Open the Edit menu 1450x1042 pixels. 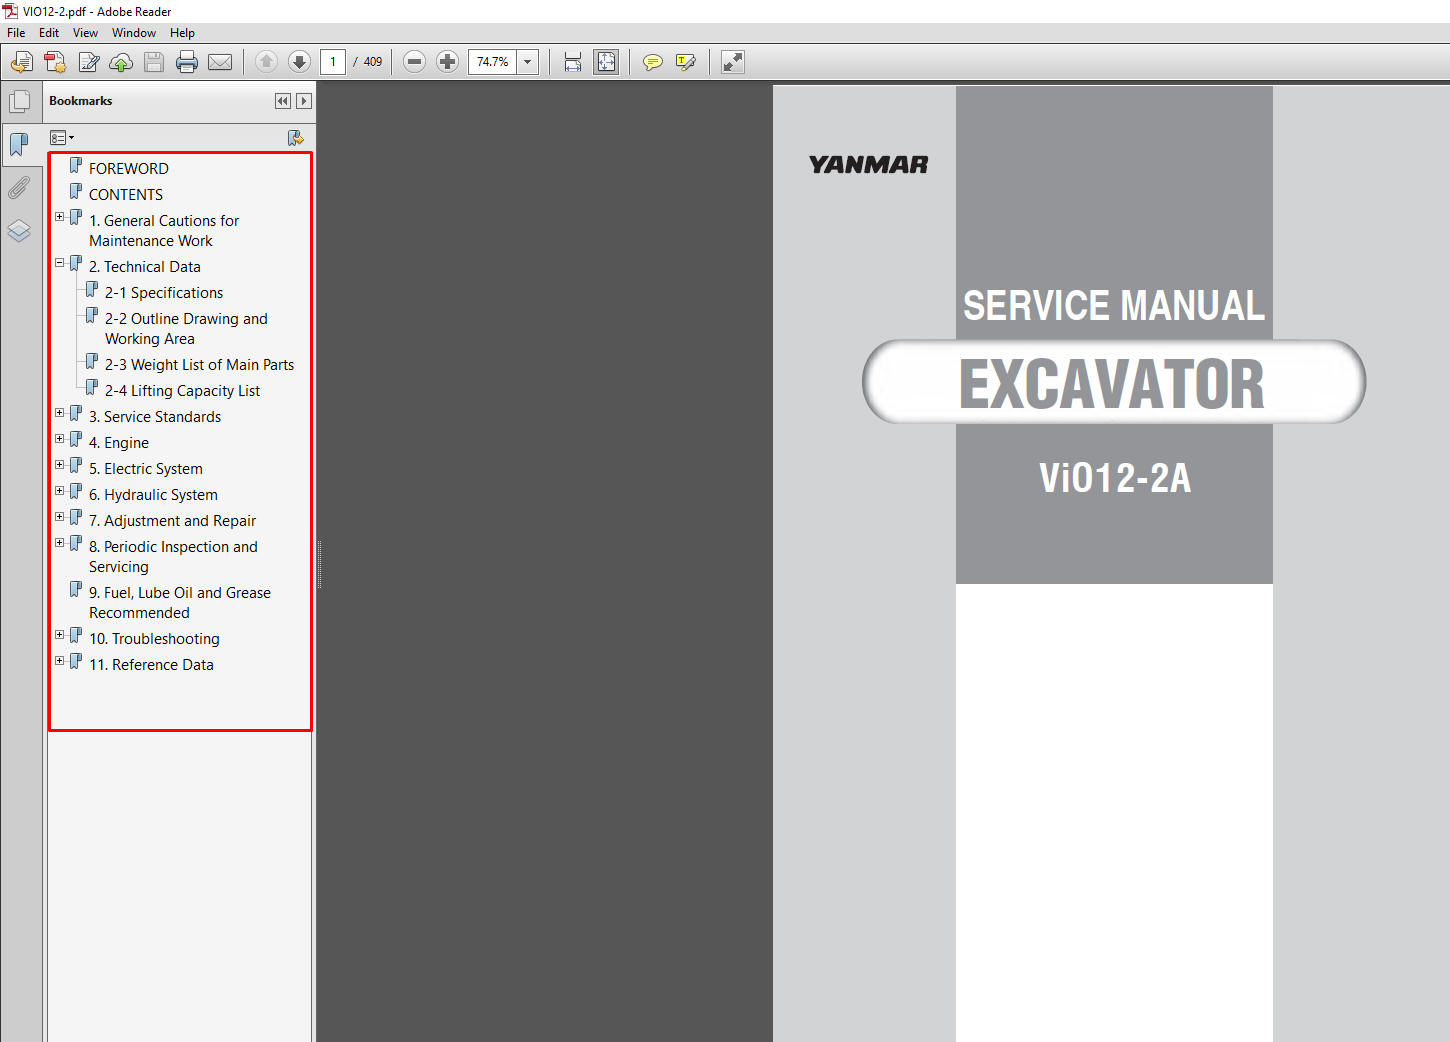click(49, 33)
